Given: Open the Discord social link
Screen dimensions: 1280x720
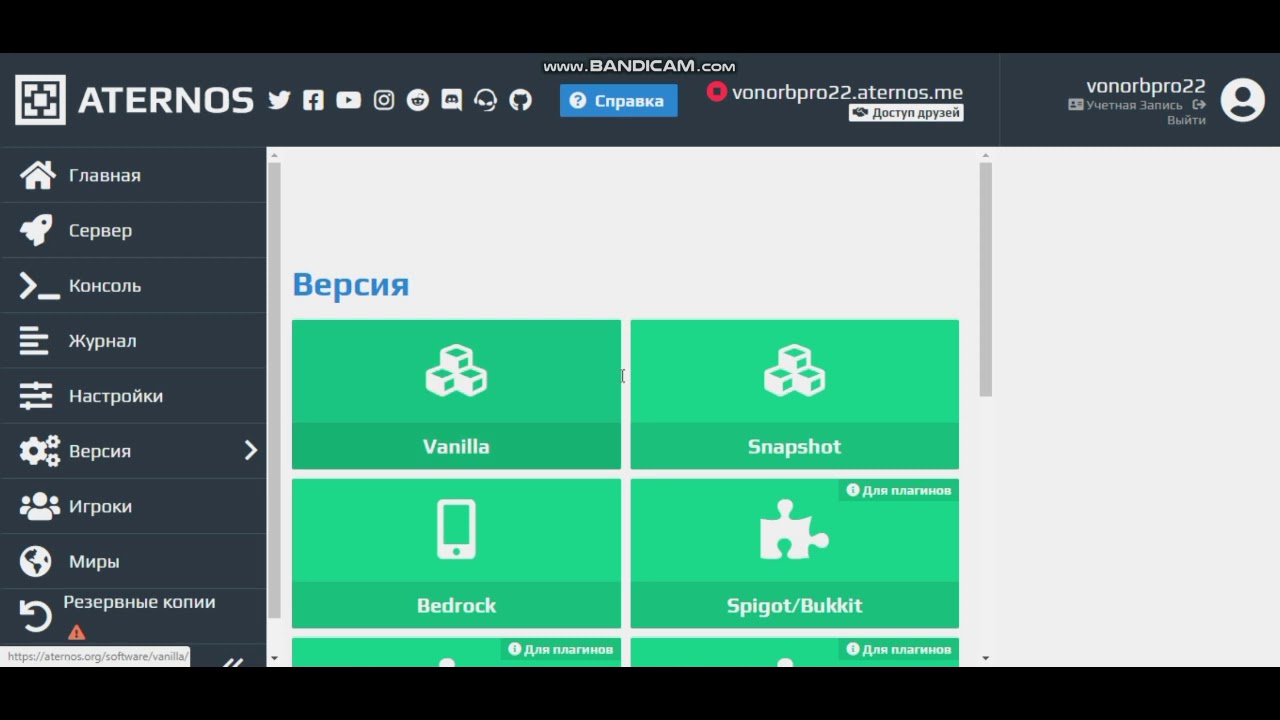Looking at the screenshot, I should coord(451,100).
